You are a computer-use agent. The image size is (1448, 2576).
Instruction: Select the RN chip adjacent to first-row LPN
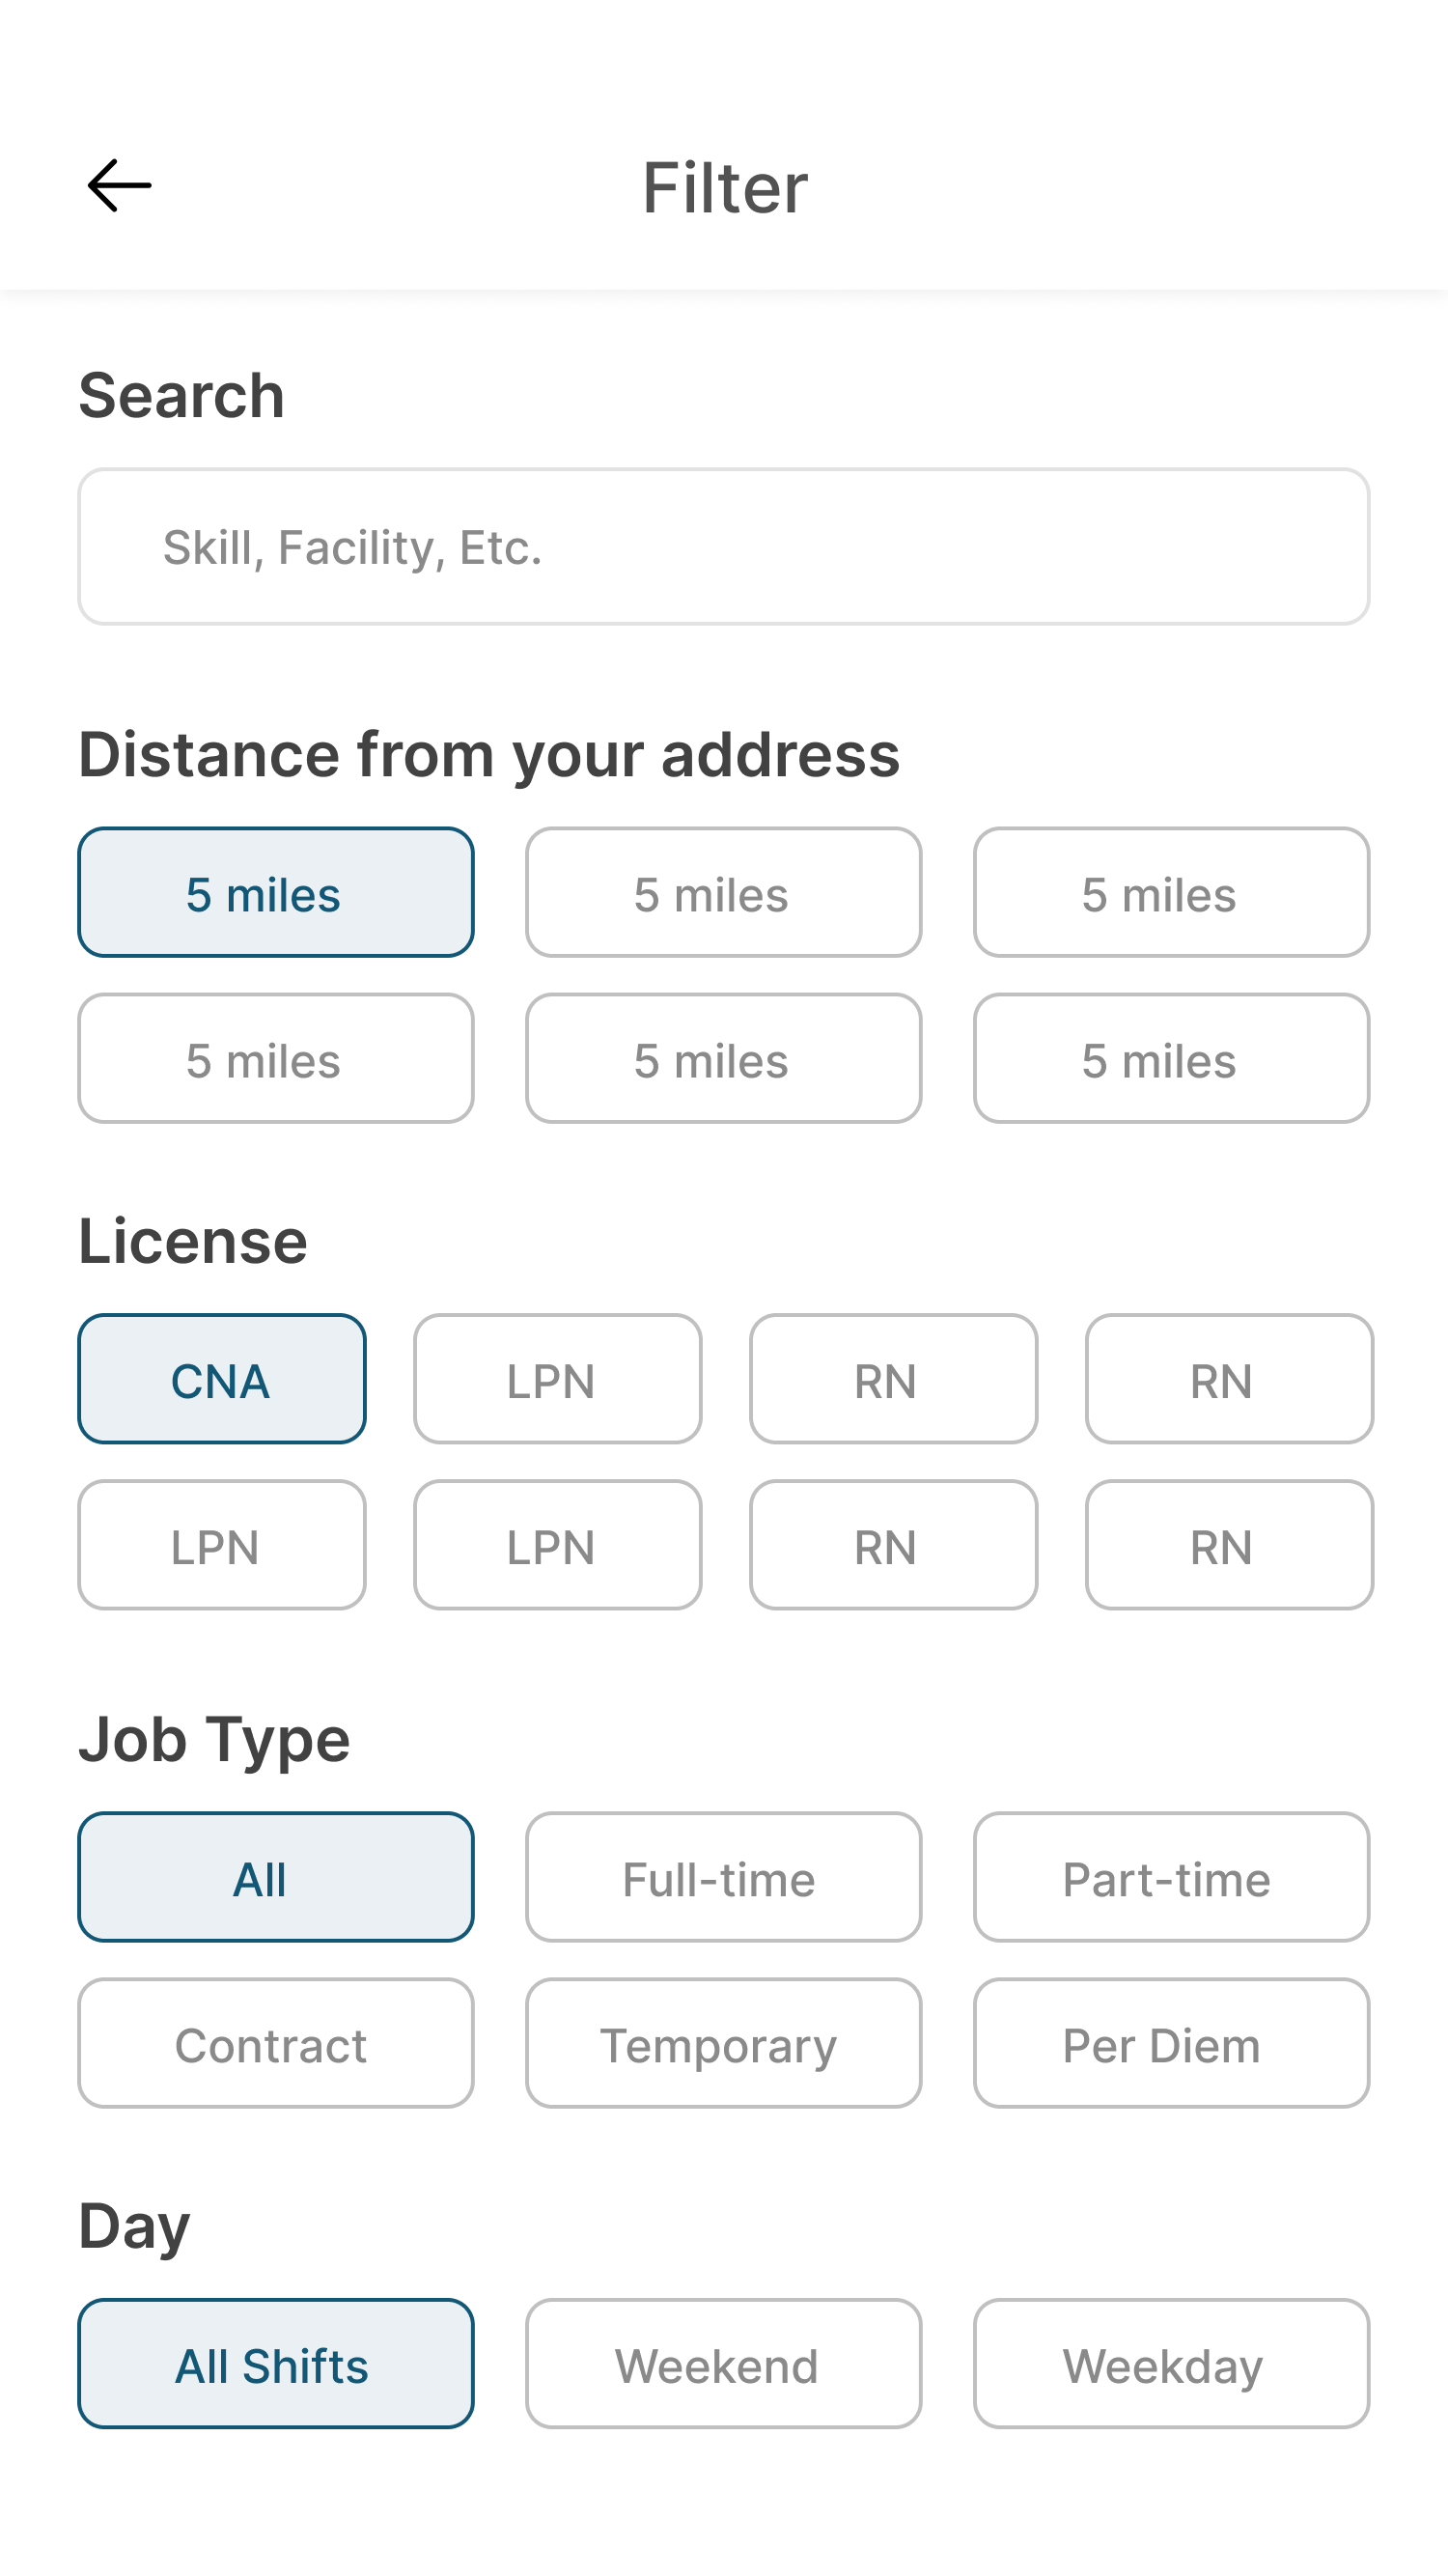tap(894, 1379)
